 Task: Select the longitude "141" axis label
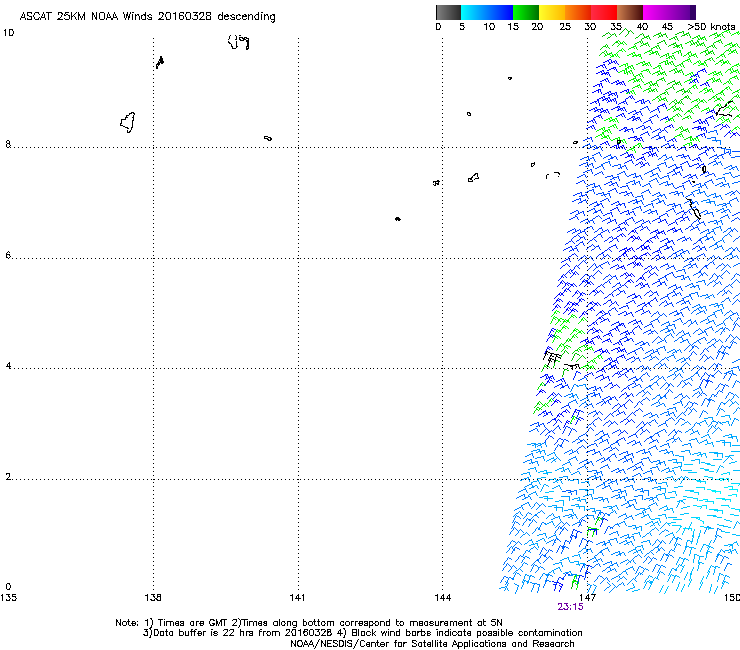pyautogui.click(x=297, y=598)
